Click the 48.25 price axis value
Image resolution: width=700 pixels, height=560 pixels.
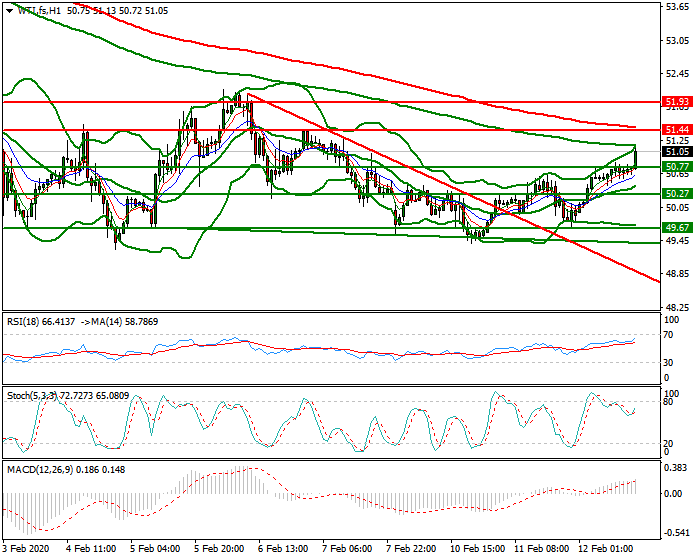[677, 308]
